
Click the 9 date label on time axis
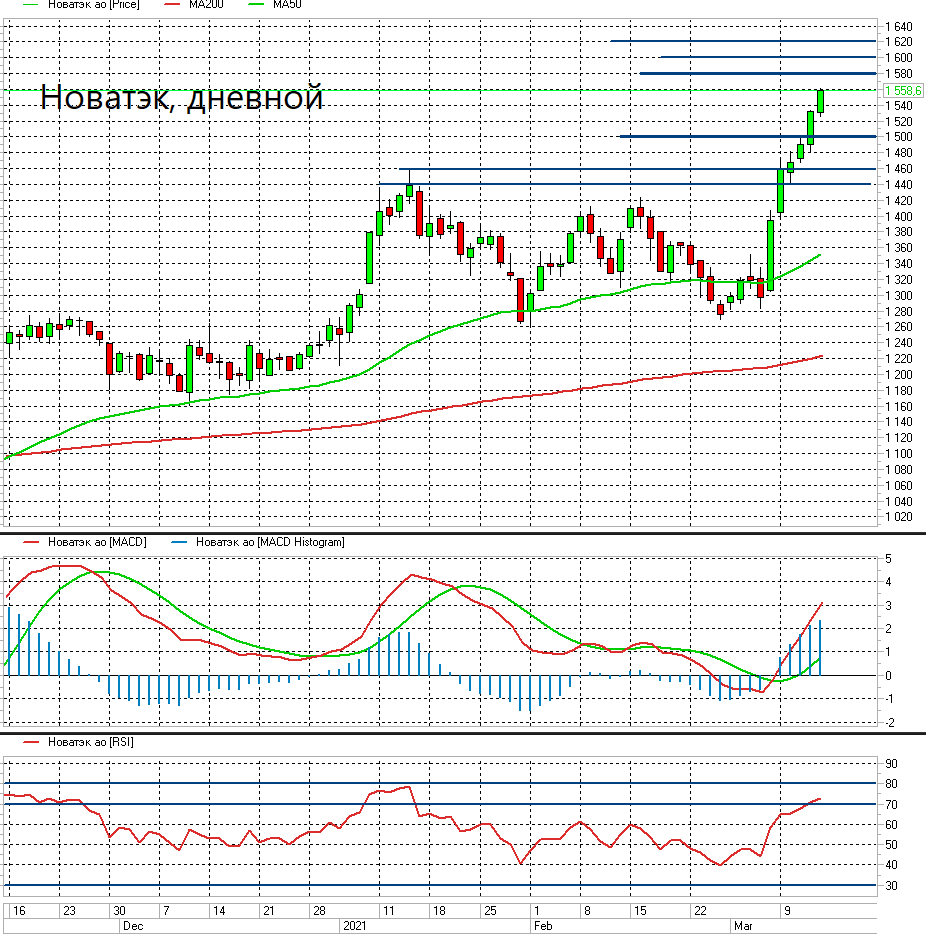[x=787, y=911]
